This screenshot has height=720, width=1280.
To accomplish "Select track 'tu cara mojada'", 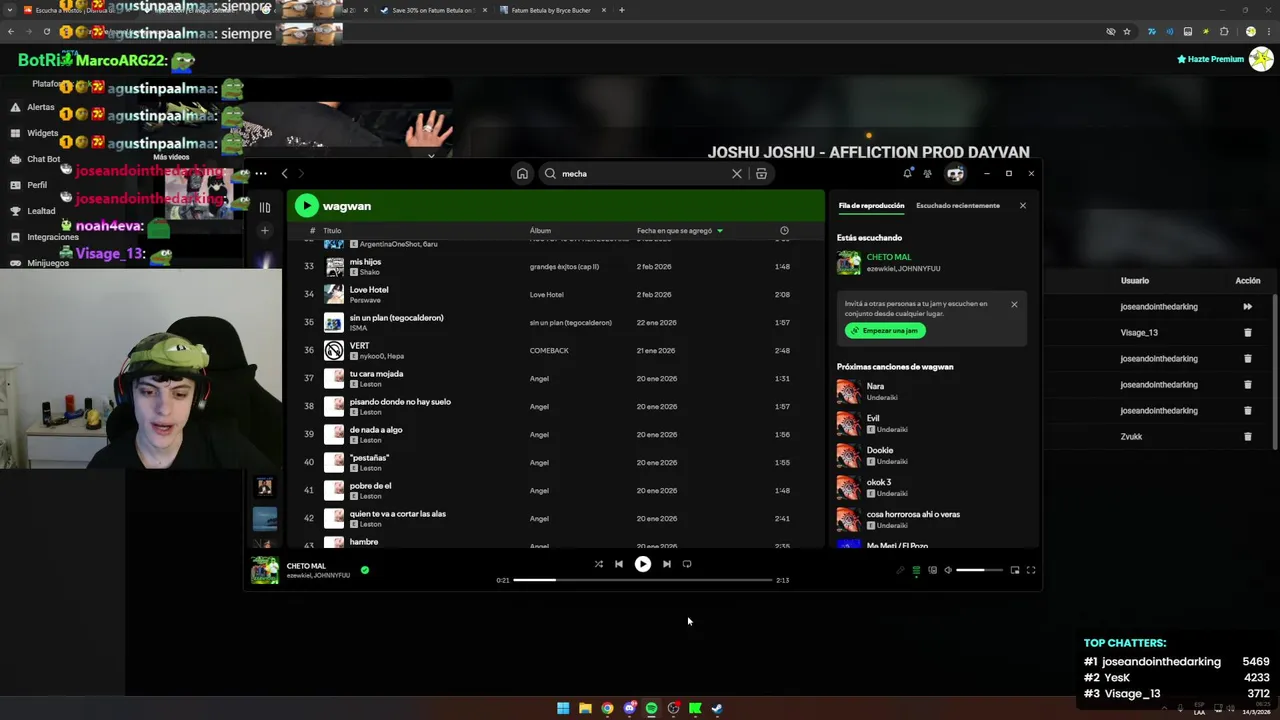I will 558,379.
